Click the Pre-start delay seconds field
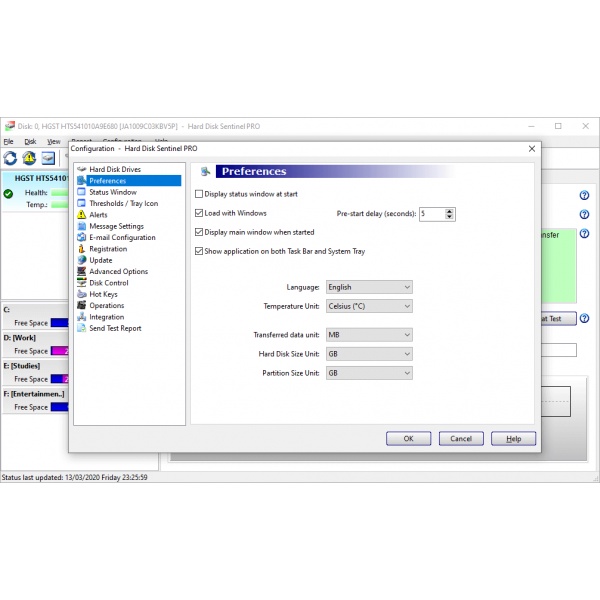 pos(431,214)
